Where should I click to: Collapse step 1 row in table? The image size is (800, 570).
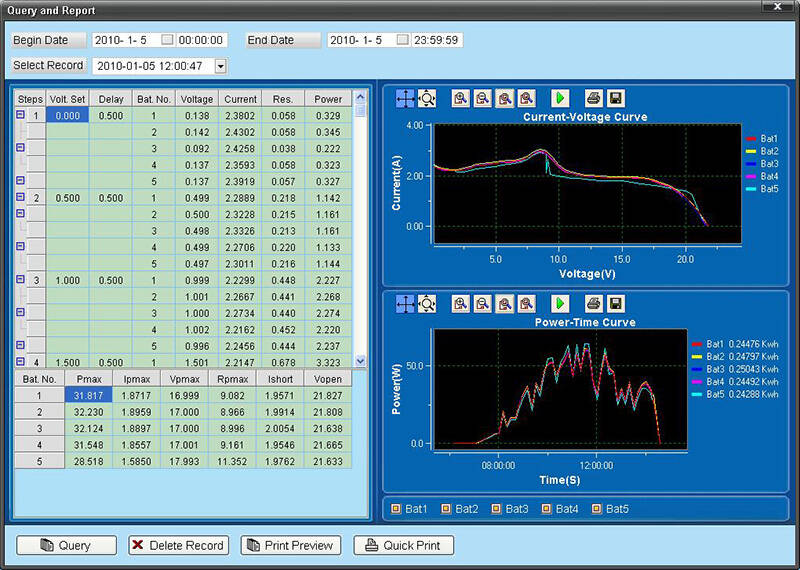tap(20, 115)
